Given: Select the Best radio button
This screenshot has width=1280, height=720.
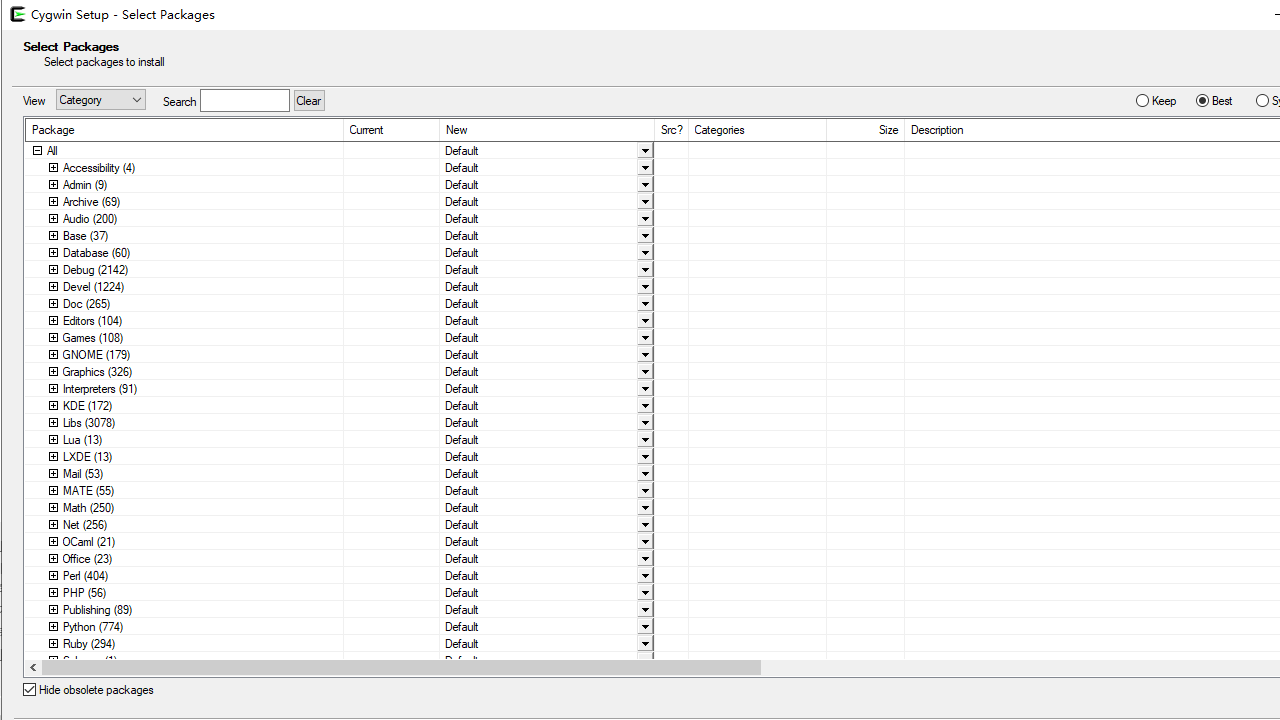Looking at the screenshot, I should coord(1203,101).
